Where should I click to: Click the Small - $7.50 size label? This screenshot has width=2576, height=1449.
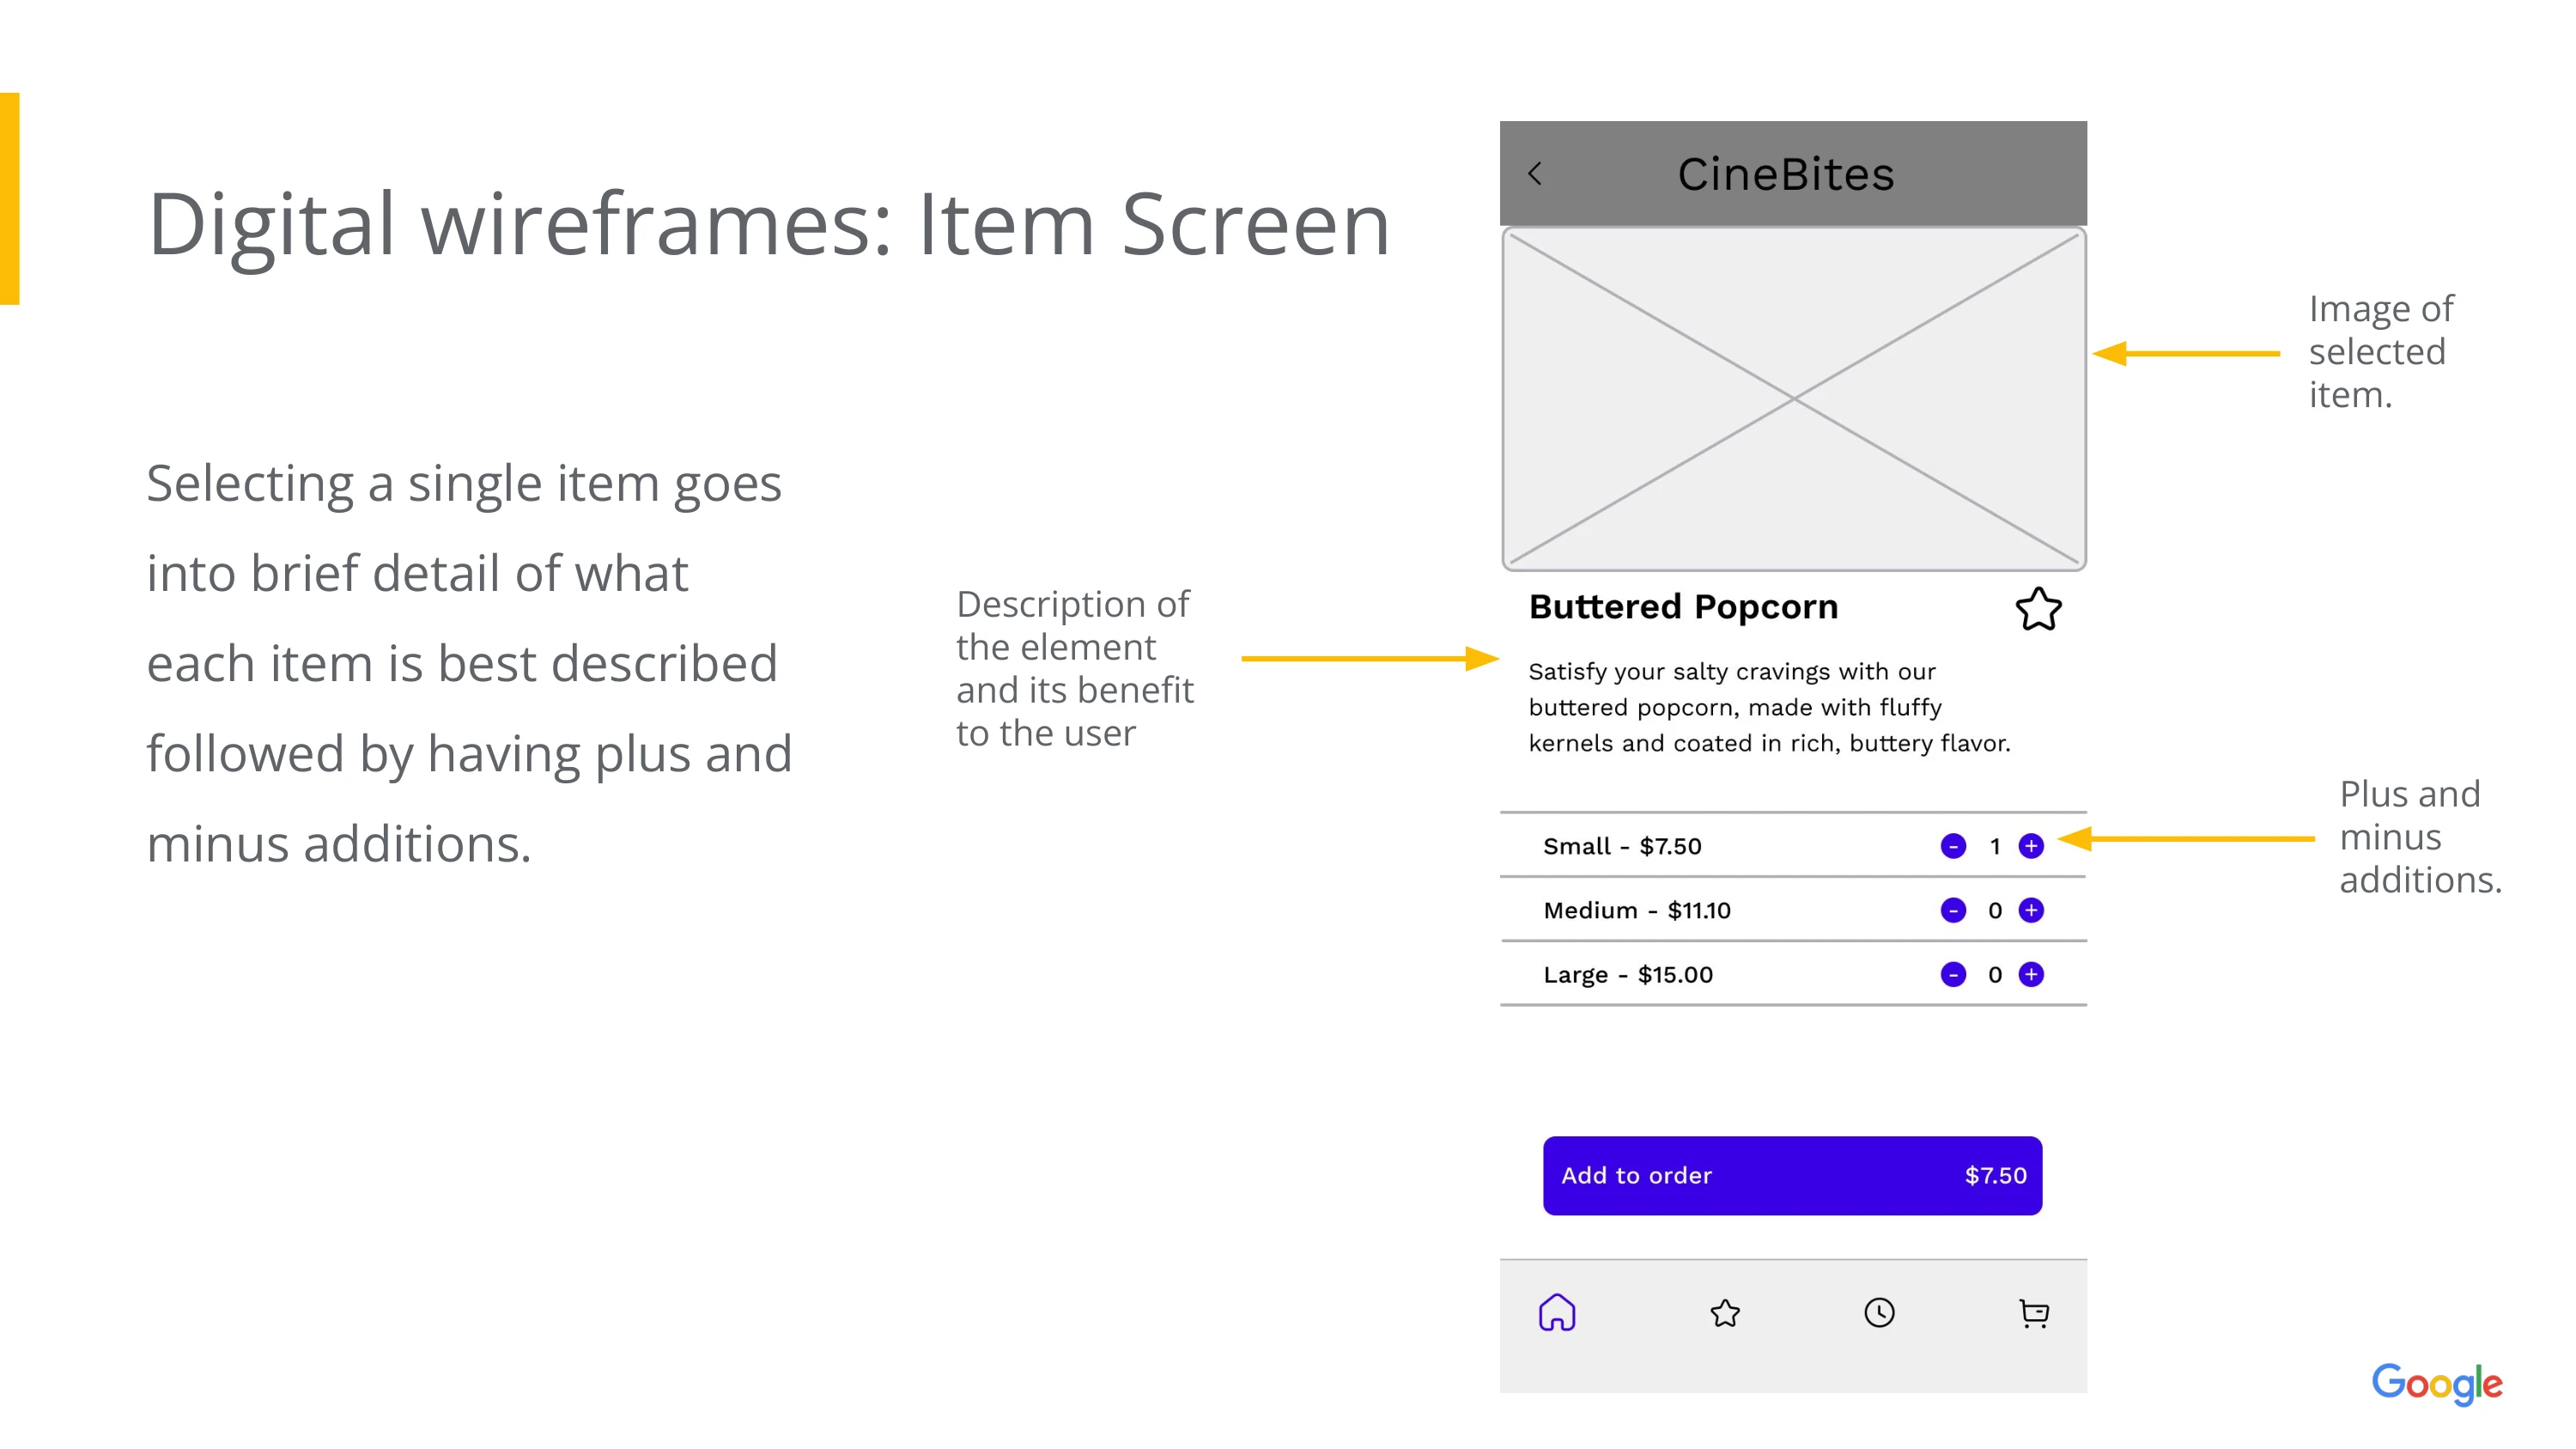[1622, 846]
